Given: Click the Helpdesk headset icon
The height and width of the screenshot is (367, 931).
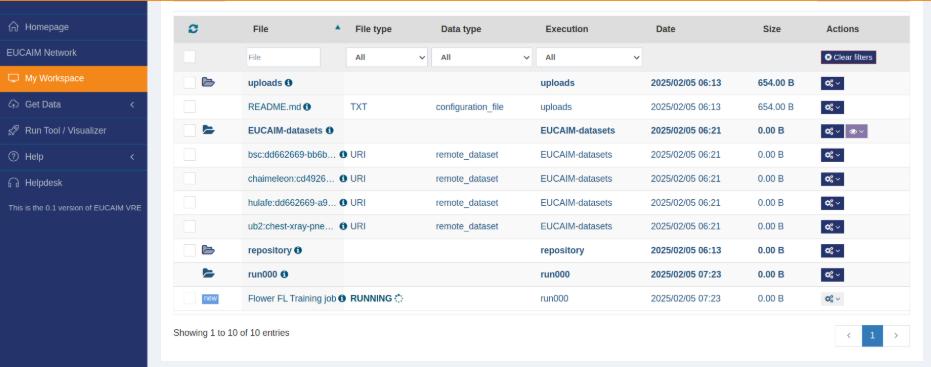Looking at the screenshot, I should 14,183.
